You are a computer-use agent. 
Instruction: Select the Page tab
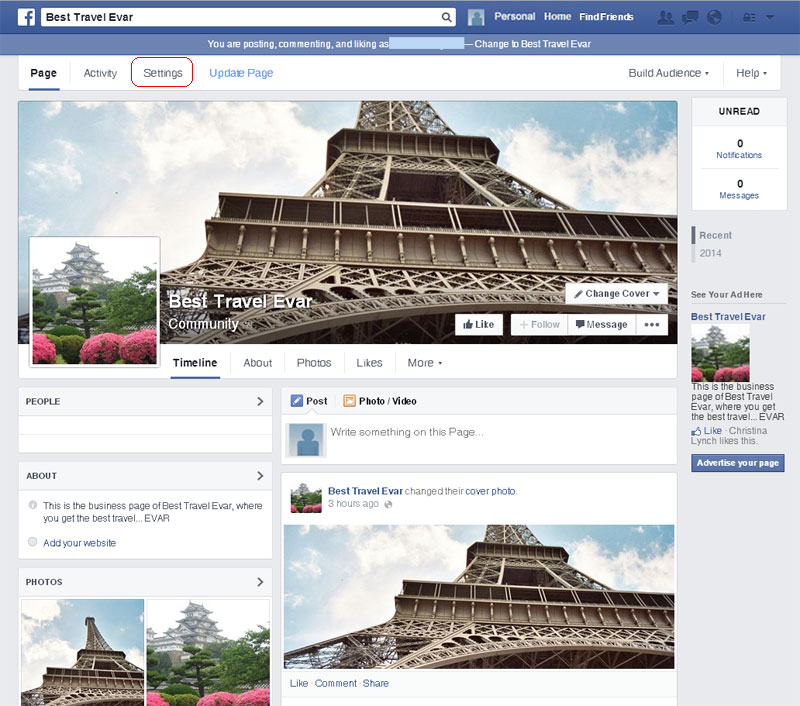(x=43, y=73)
